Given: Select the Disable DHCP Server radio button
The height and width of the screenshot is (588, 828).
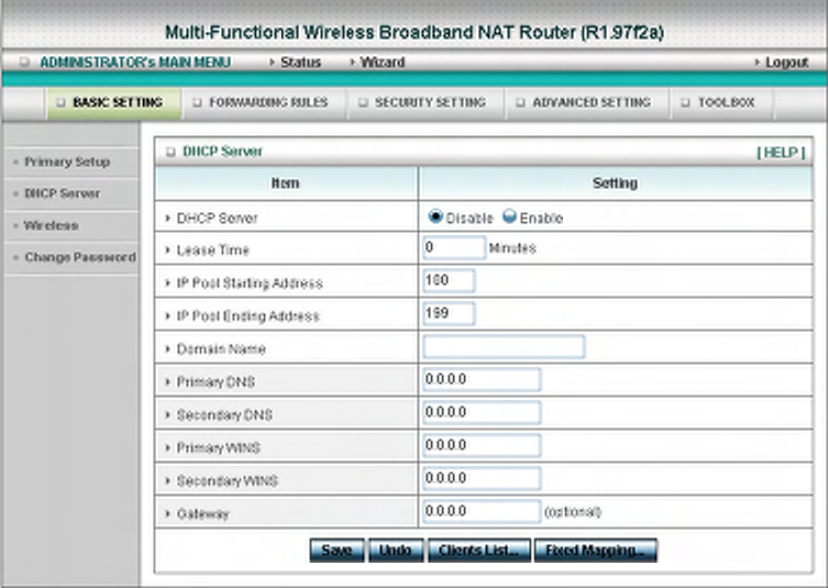Looking at the screenshot, I should [x=435, y=216].
